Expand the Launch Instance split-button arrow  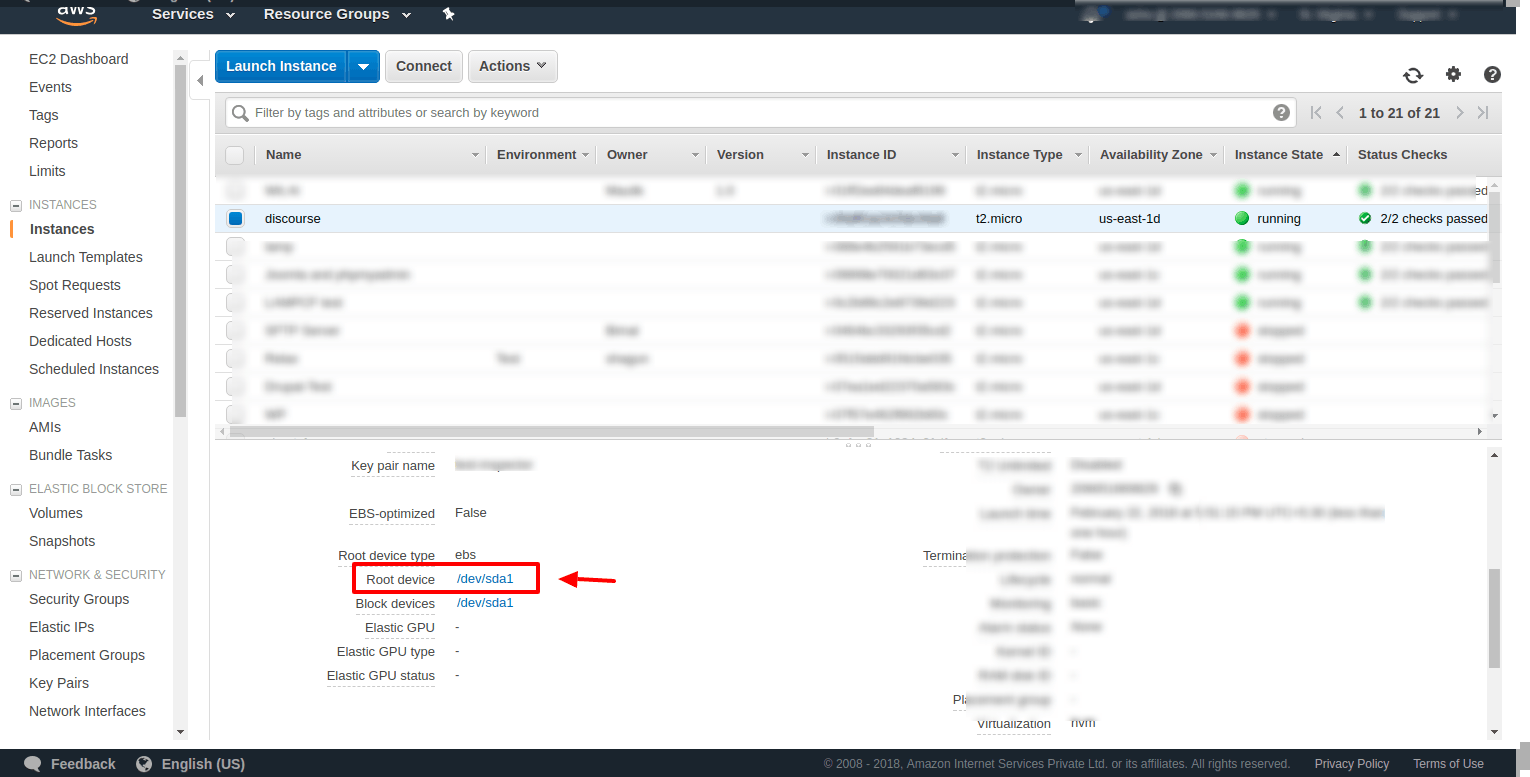364,66
